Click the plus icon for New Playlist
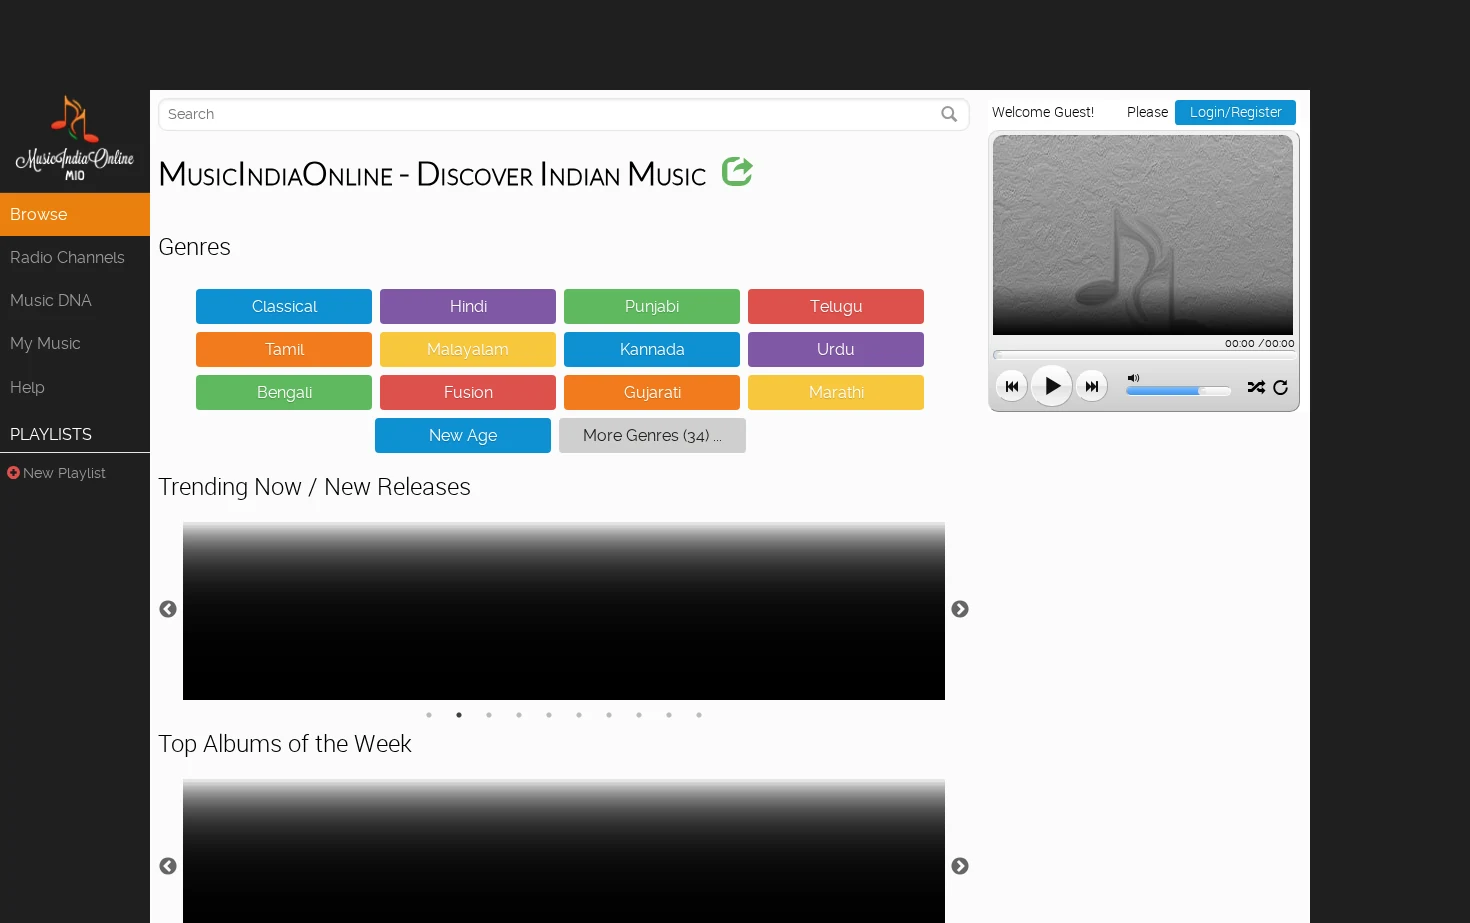This screenshot has width=1470, height=923. tap(13, 473)
